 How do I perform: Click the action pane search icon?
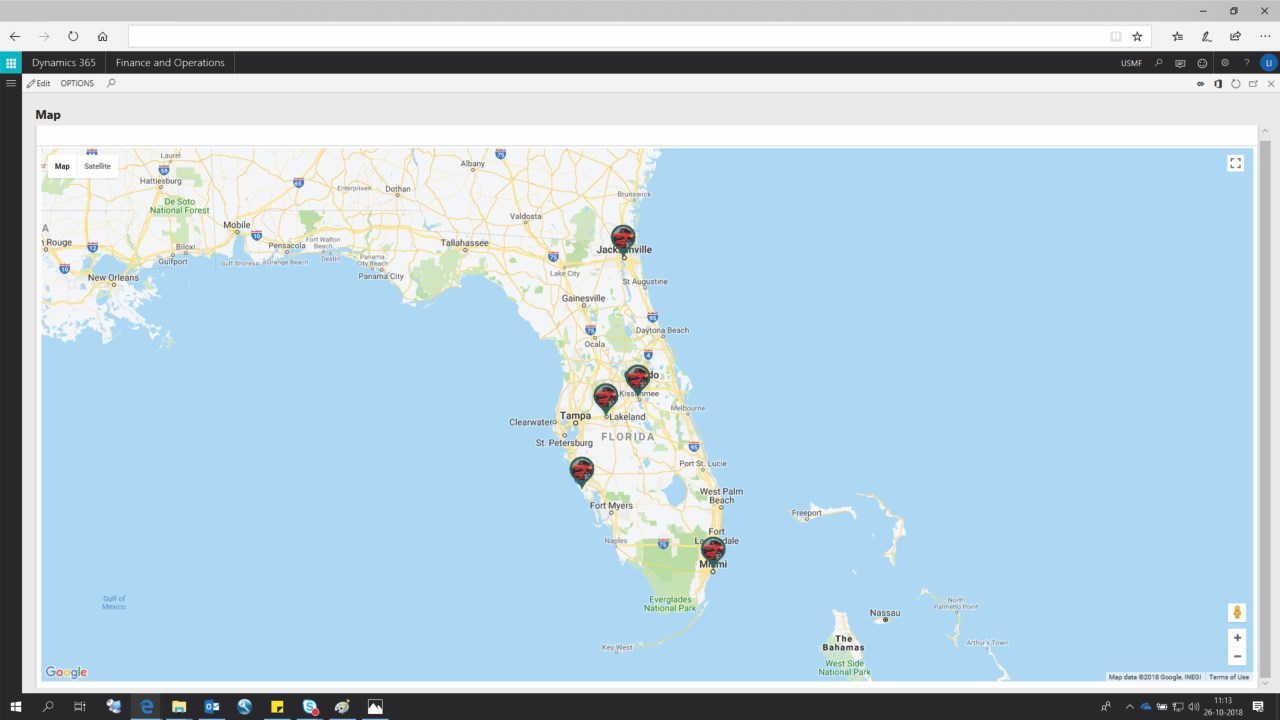111,83
